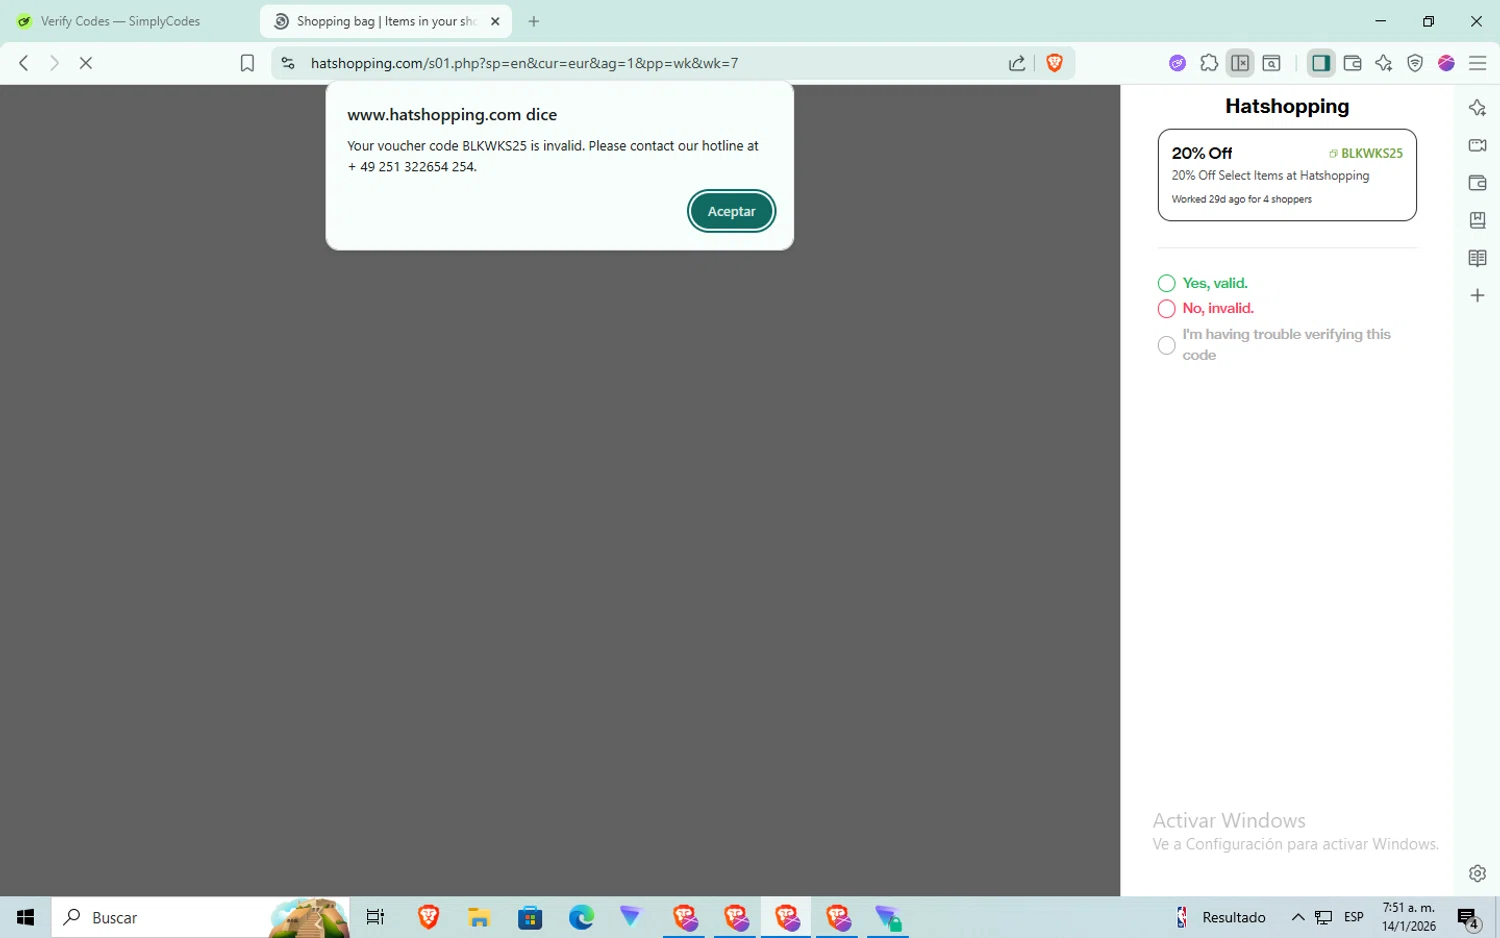Go back to the previous page
This screenshot has height=938, width=1500.
click(x=24, y=63)
